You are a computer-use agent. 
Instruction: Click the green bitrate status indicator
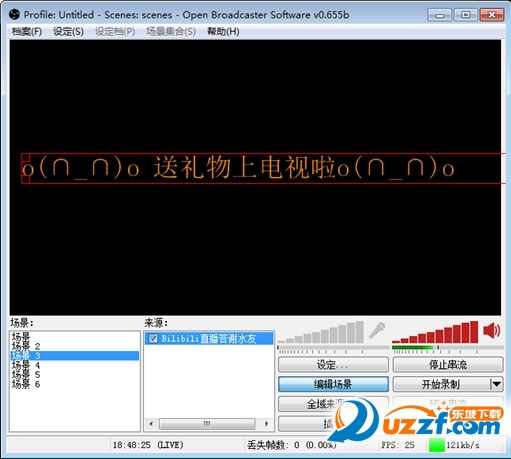[x=437, y=445]
